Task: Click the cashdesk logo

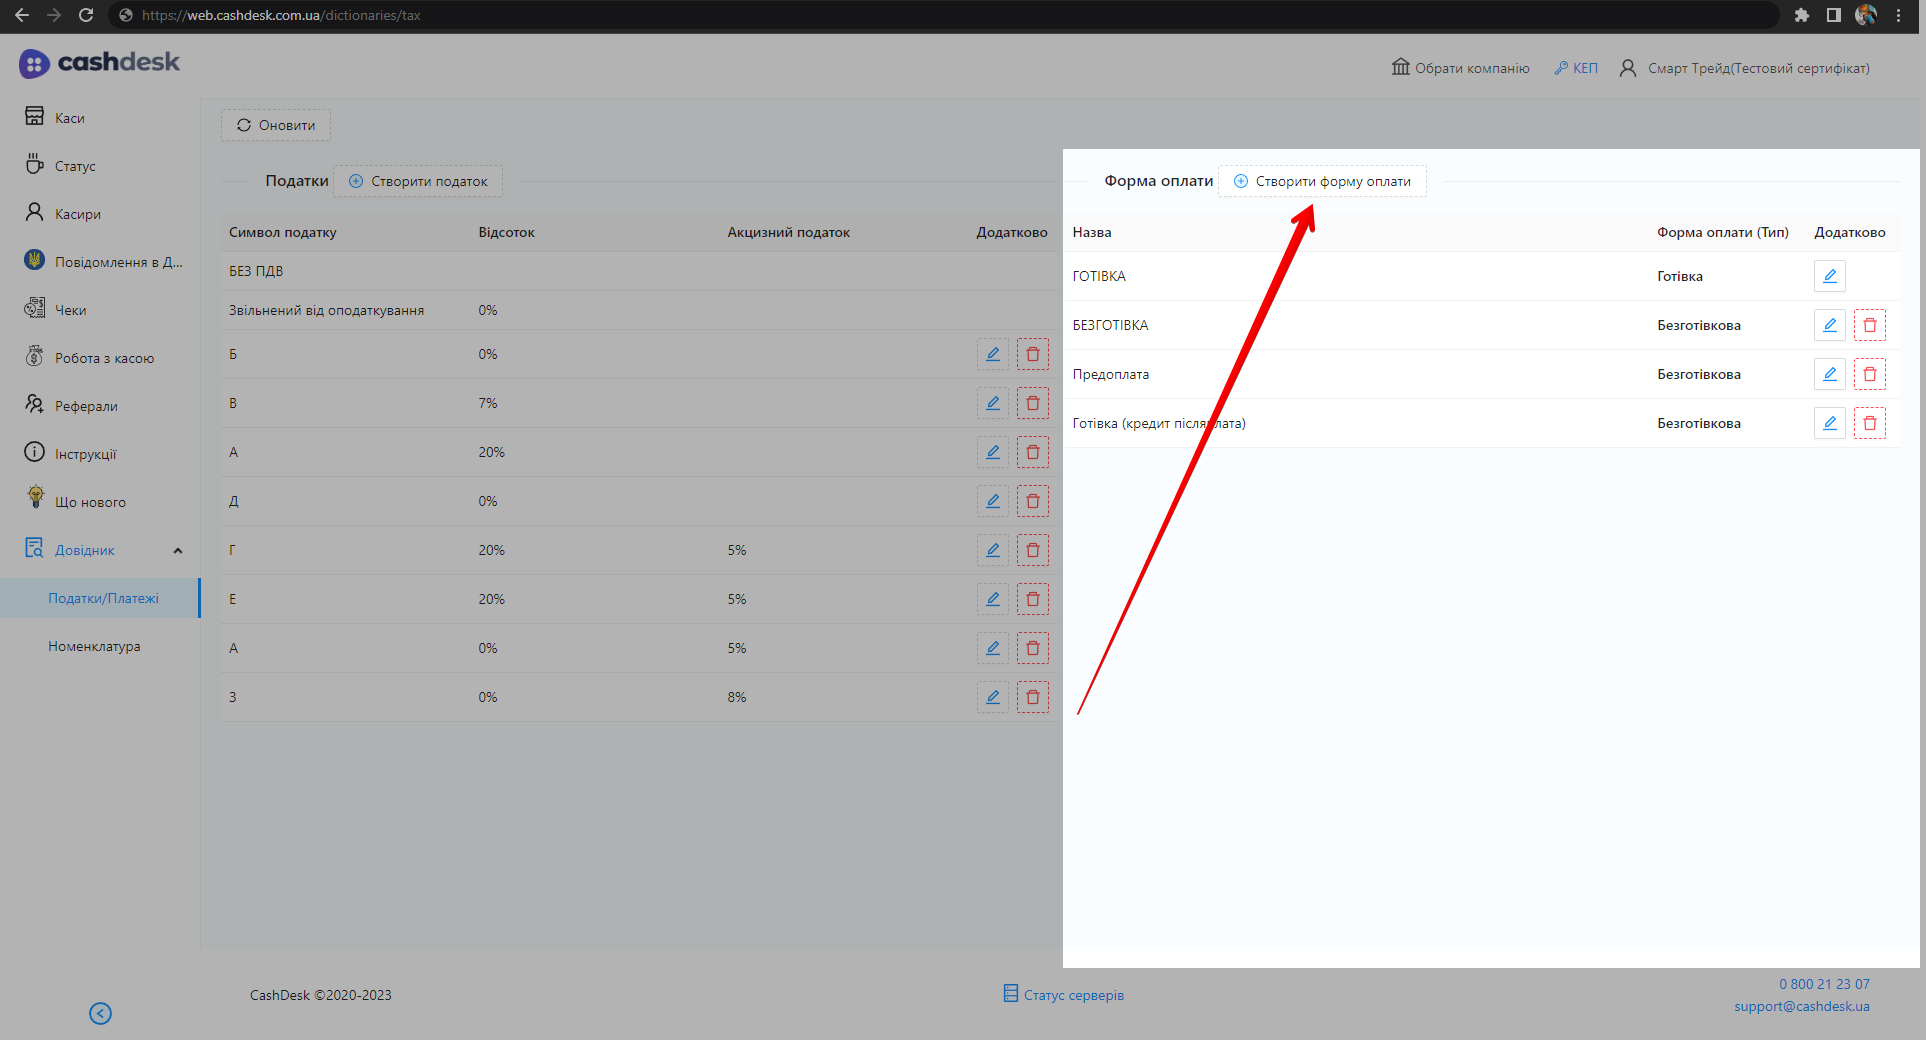Action: pyautogui.click(x=99, y=63)
